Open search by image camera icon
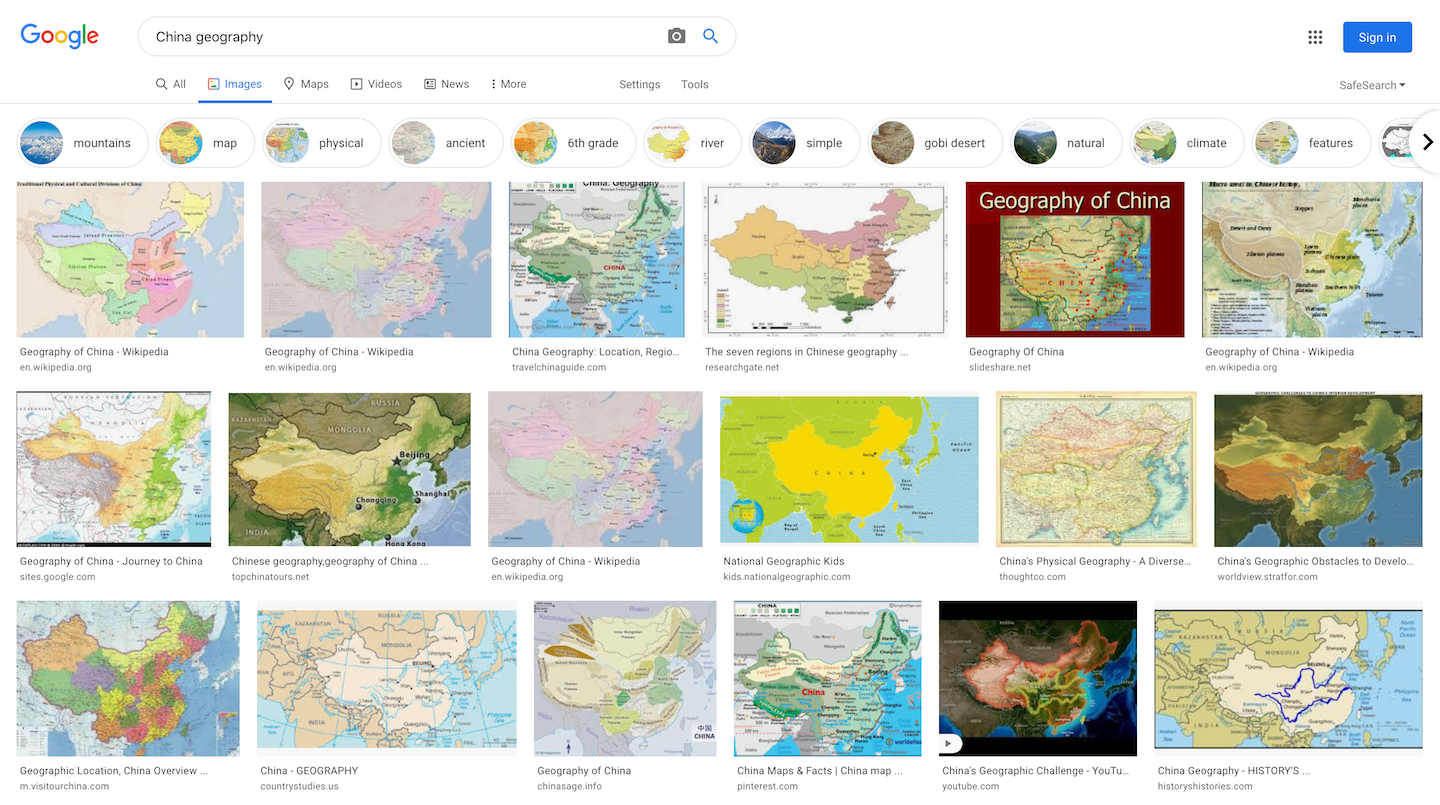This screenshot has height=805, width=1440. [x=677, y=36]
